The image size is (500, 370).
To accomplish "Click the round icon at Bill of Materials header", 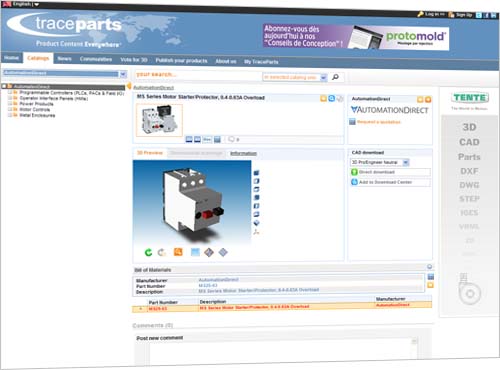I will tap(429, 266).
